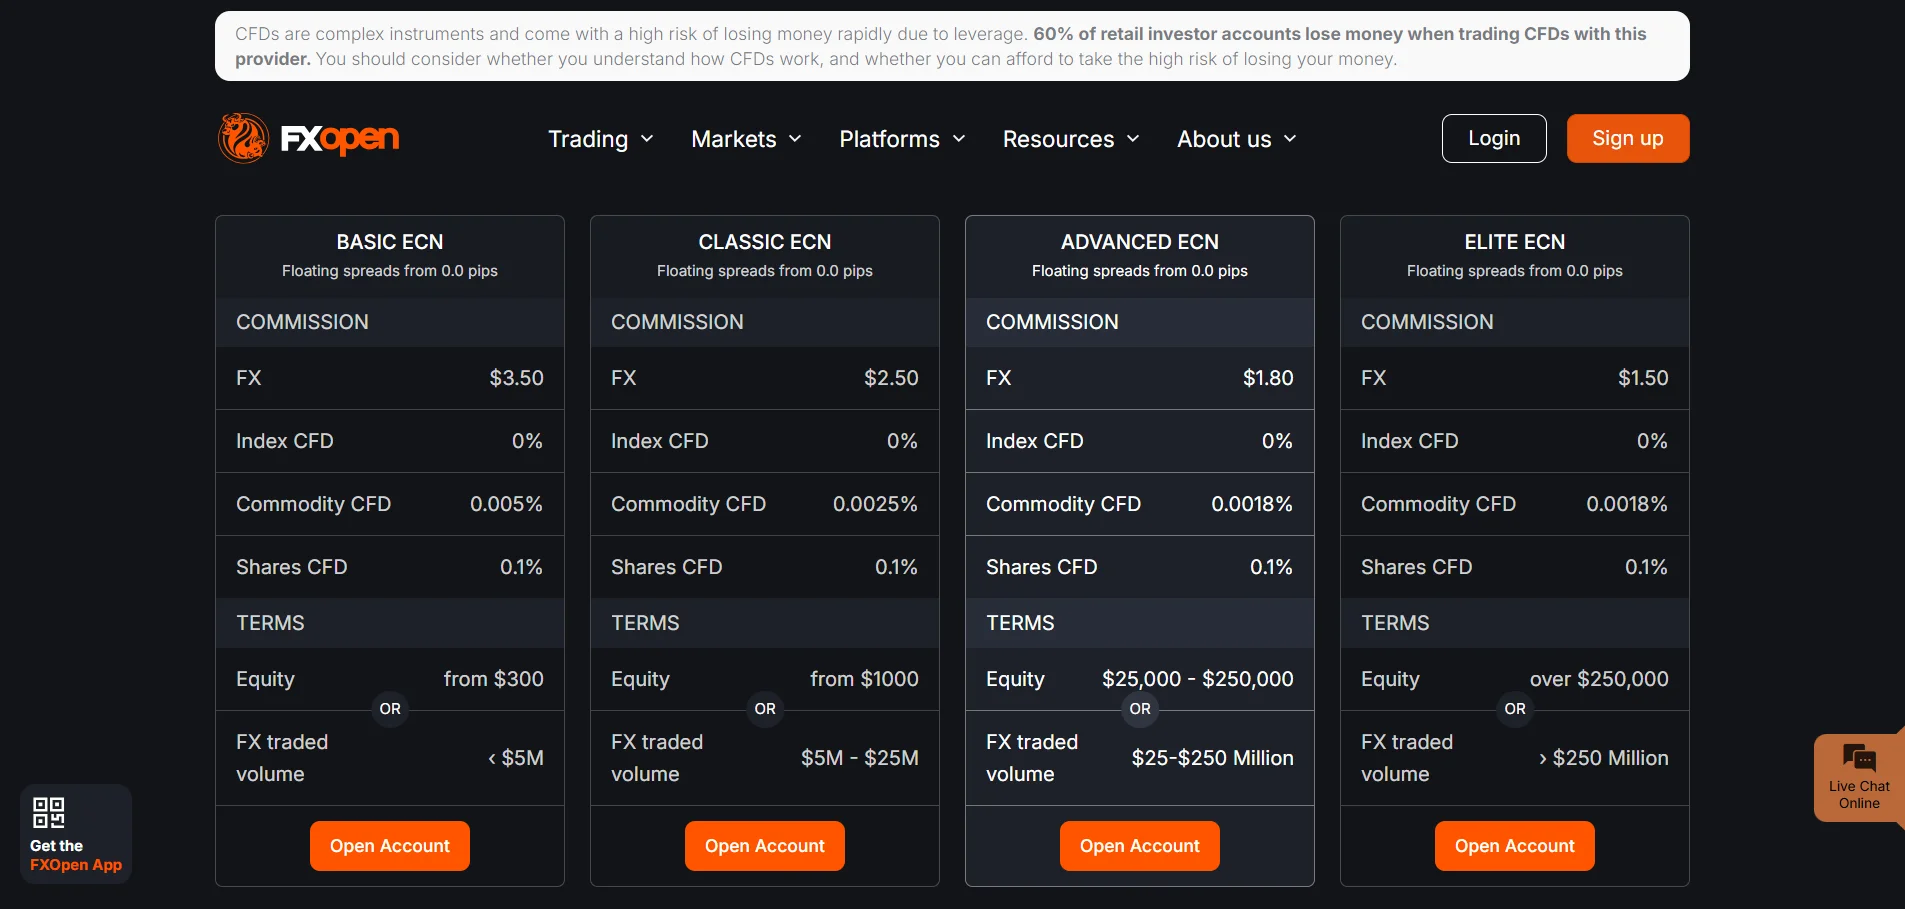Viewport: 1905px width, 909px height.
Task: Expand the Markets menu chevron
Action: point(795,139)
